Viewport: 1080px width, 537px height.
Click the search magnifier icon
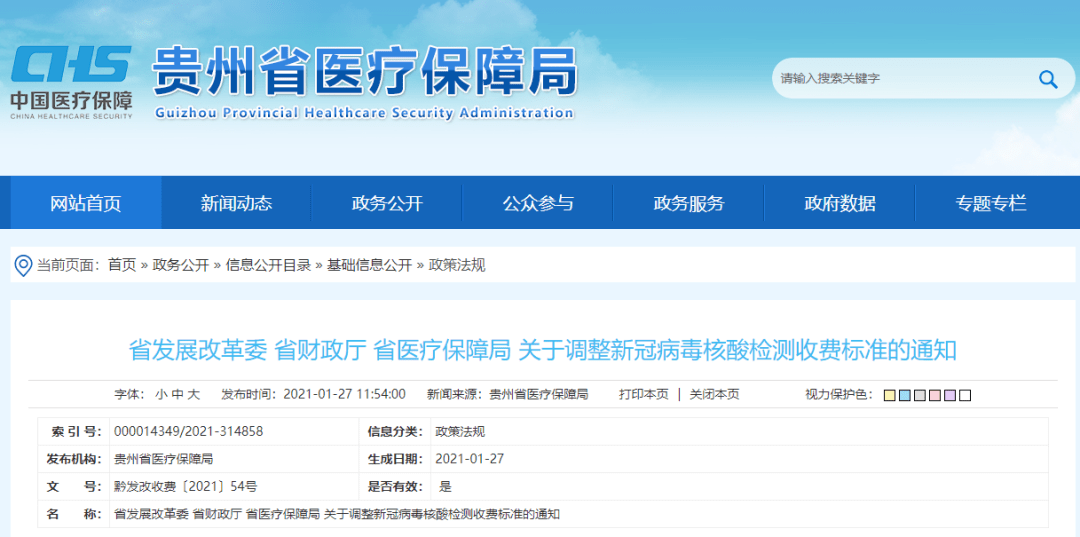(x=1048, y=79)
